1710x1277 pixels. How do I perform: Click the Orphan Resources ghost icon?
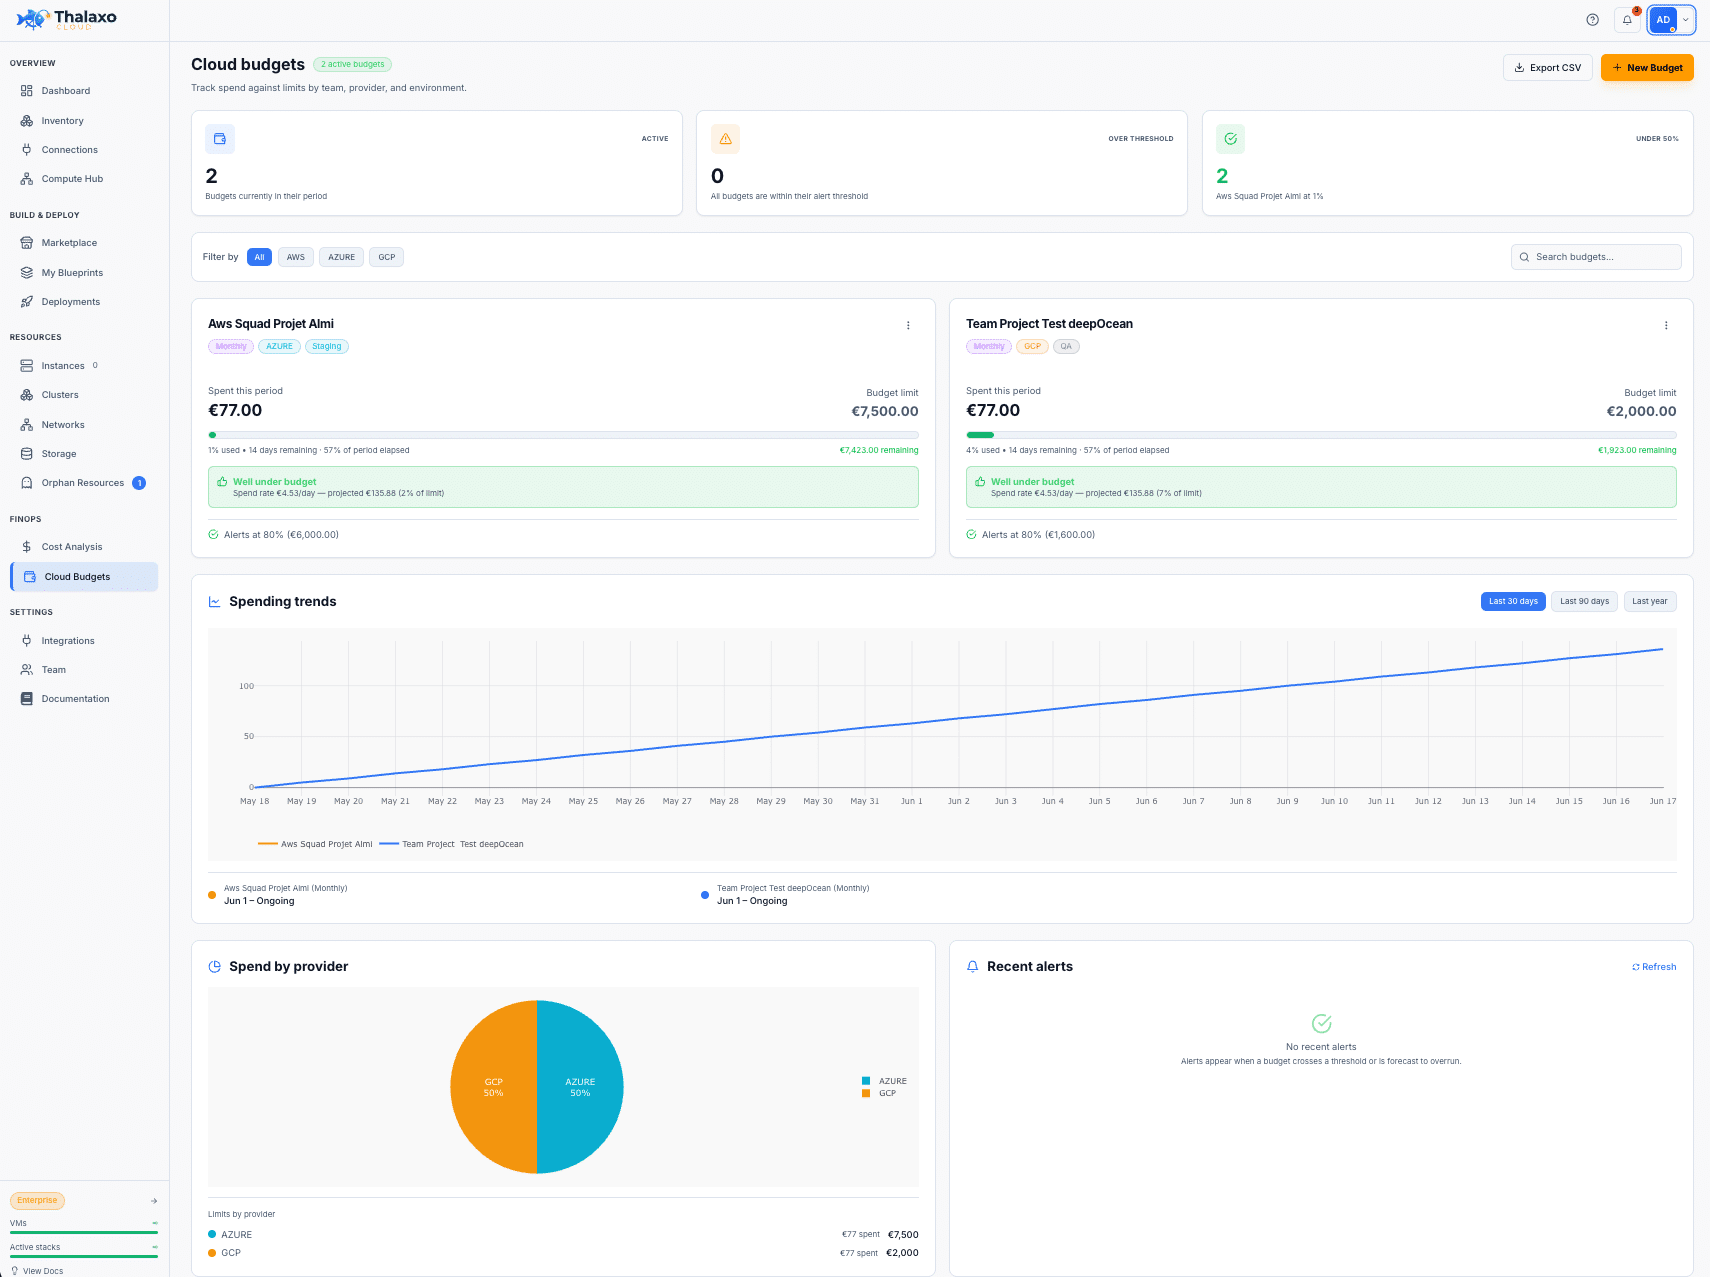click(27, 483)
